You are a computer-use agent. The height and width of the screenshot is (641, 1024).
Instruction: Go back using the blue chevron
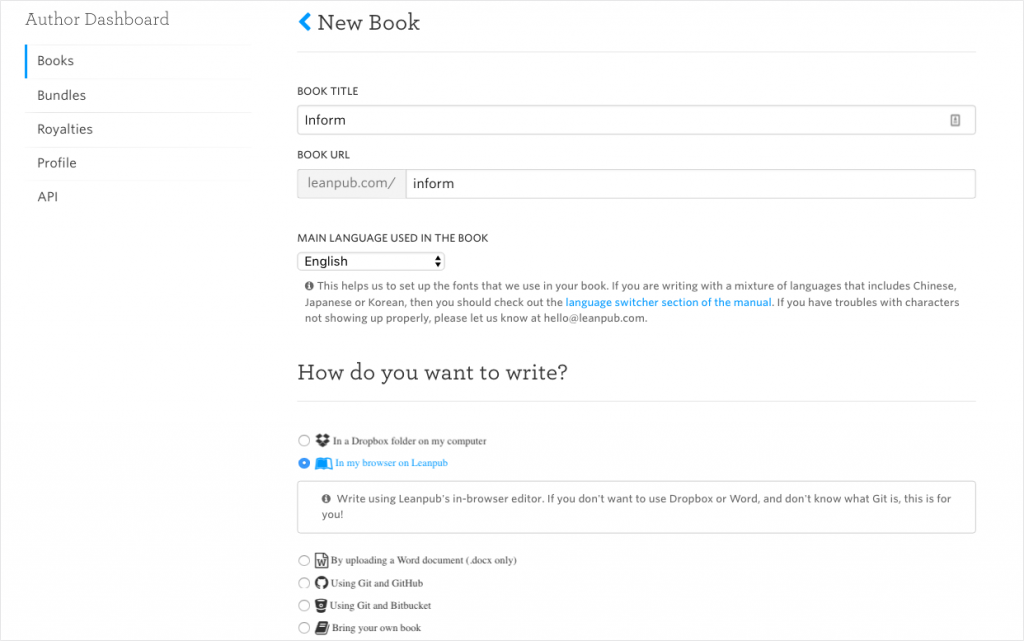[x=304, y=22]
